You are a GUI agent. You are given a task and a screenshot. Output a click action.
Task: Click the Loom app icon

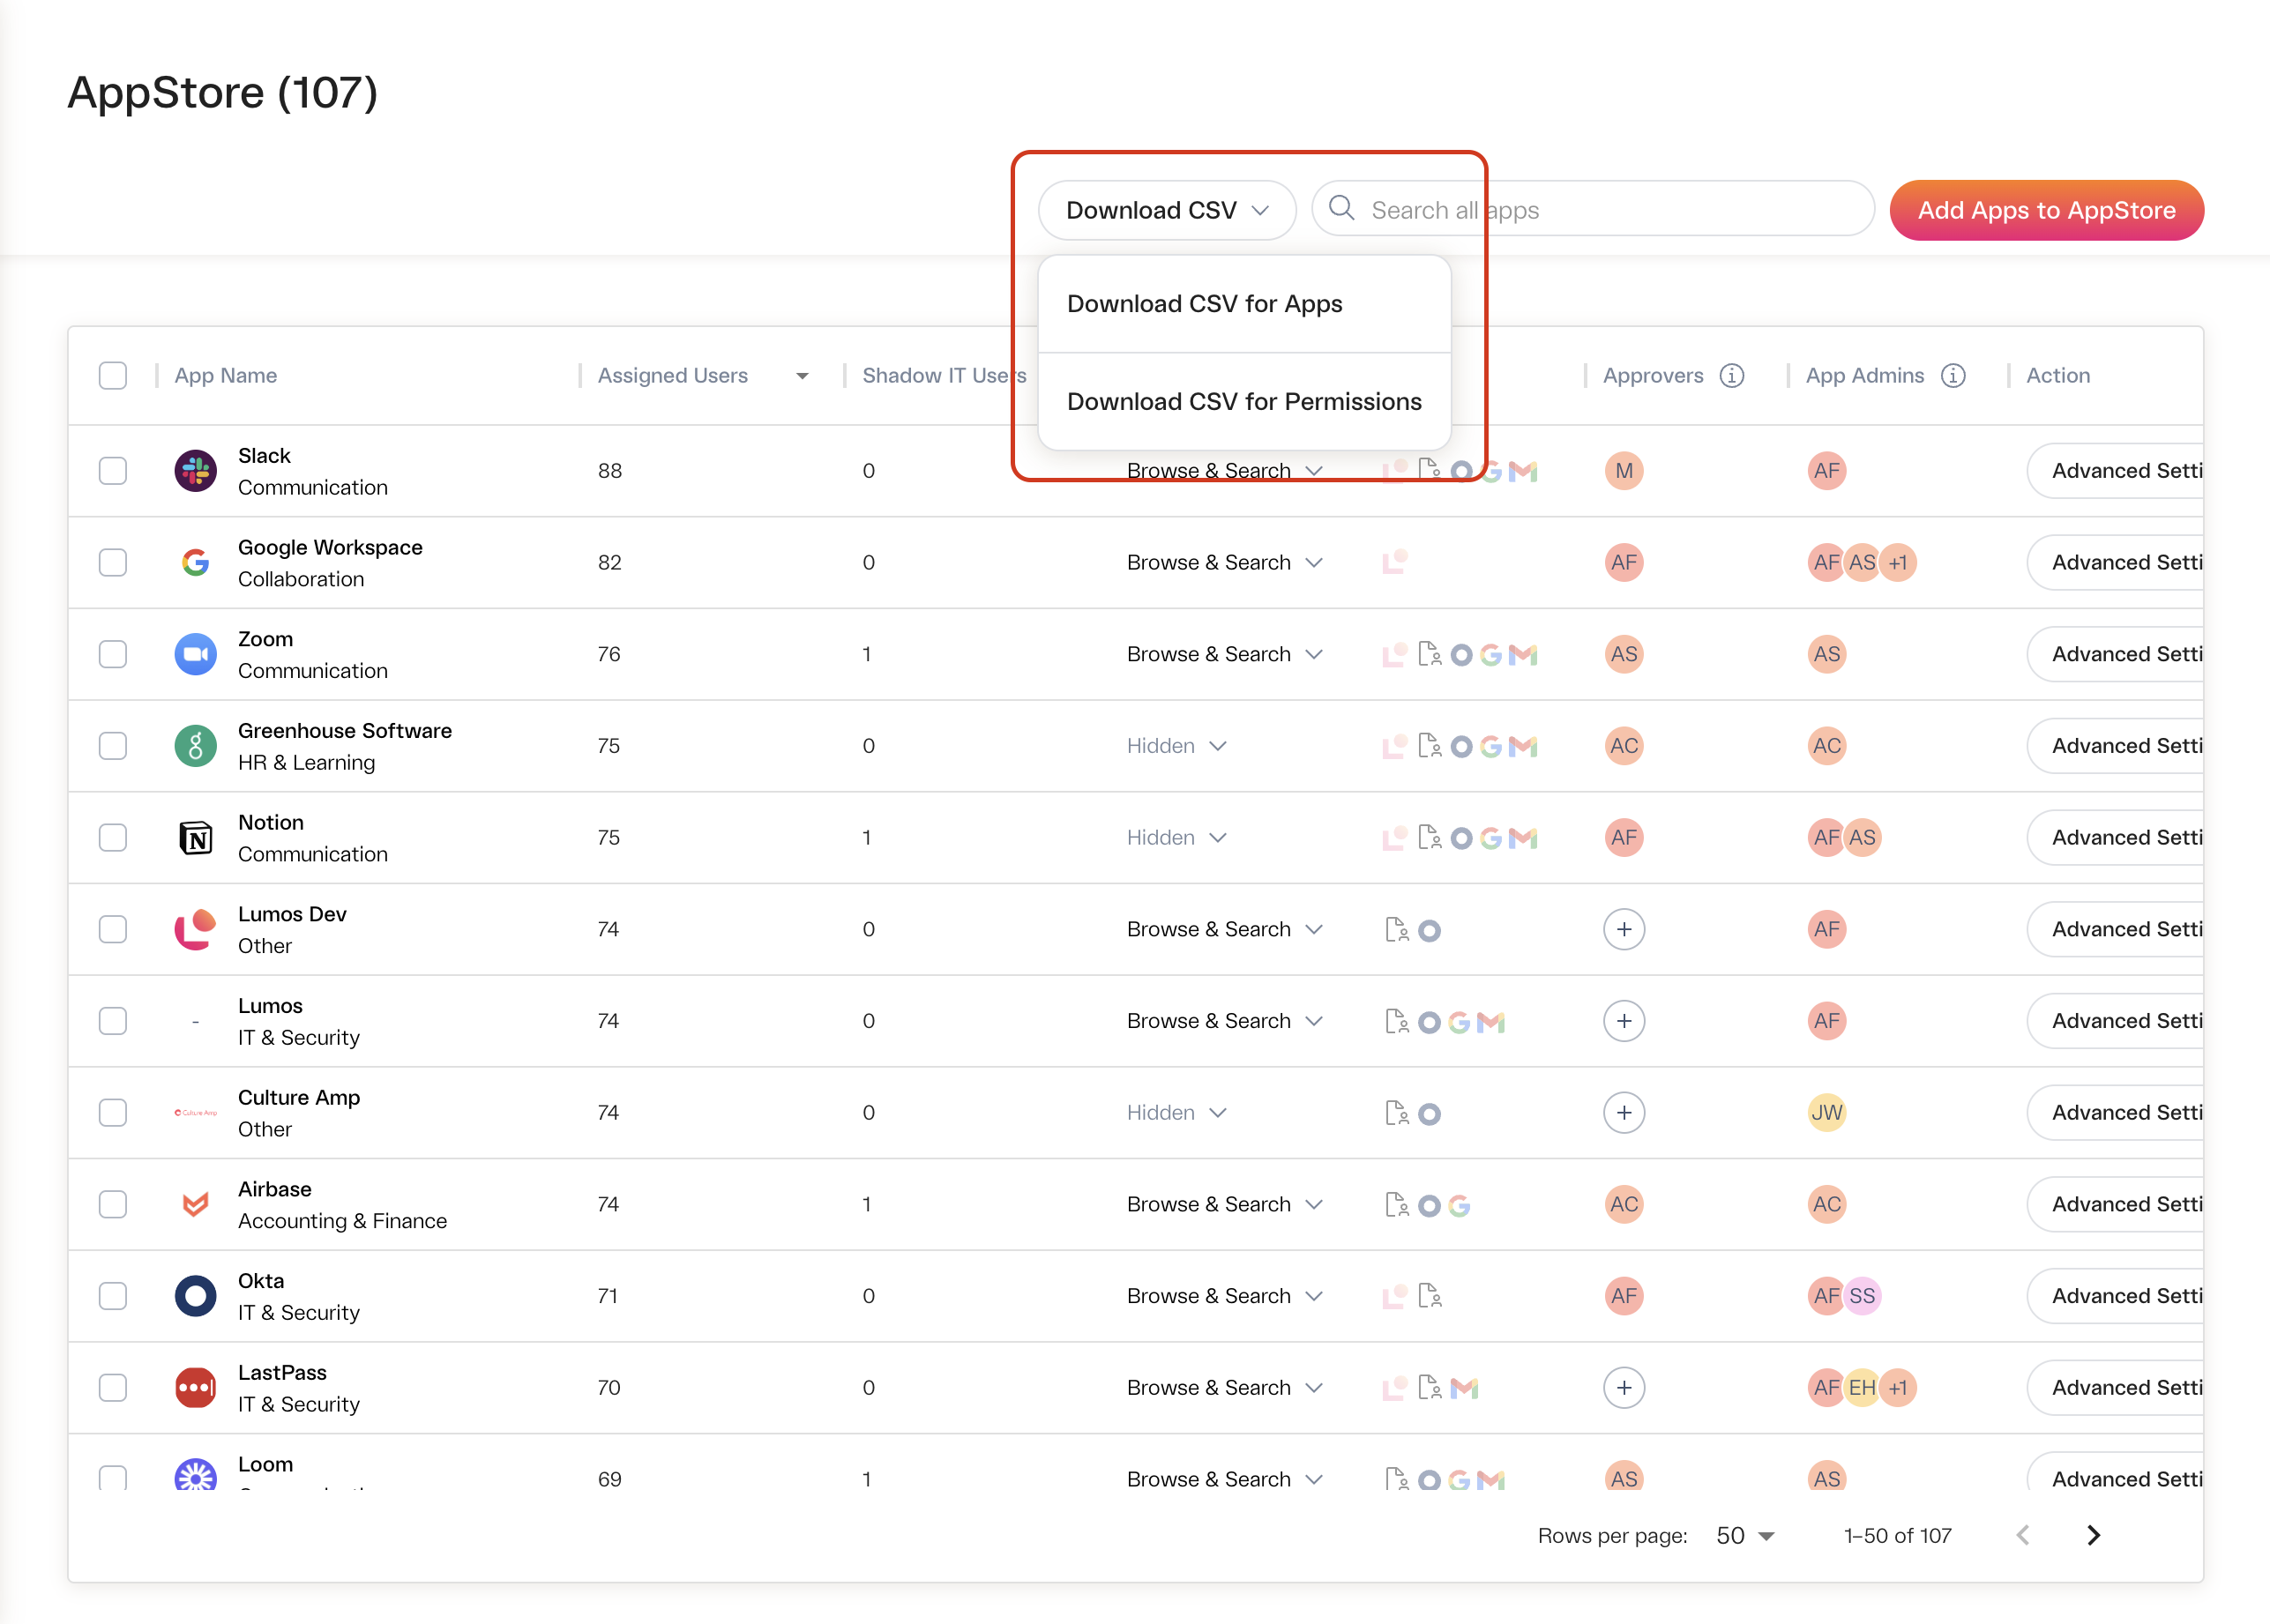point(195,1476)
